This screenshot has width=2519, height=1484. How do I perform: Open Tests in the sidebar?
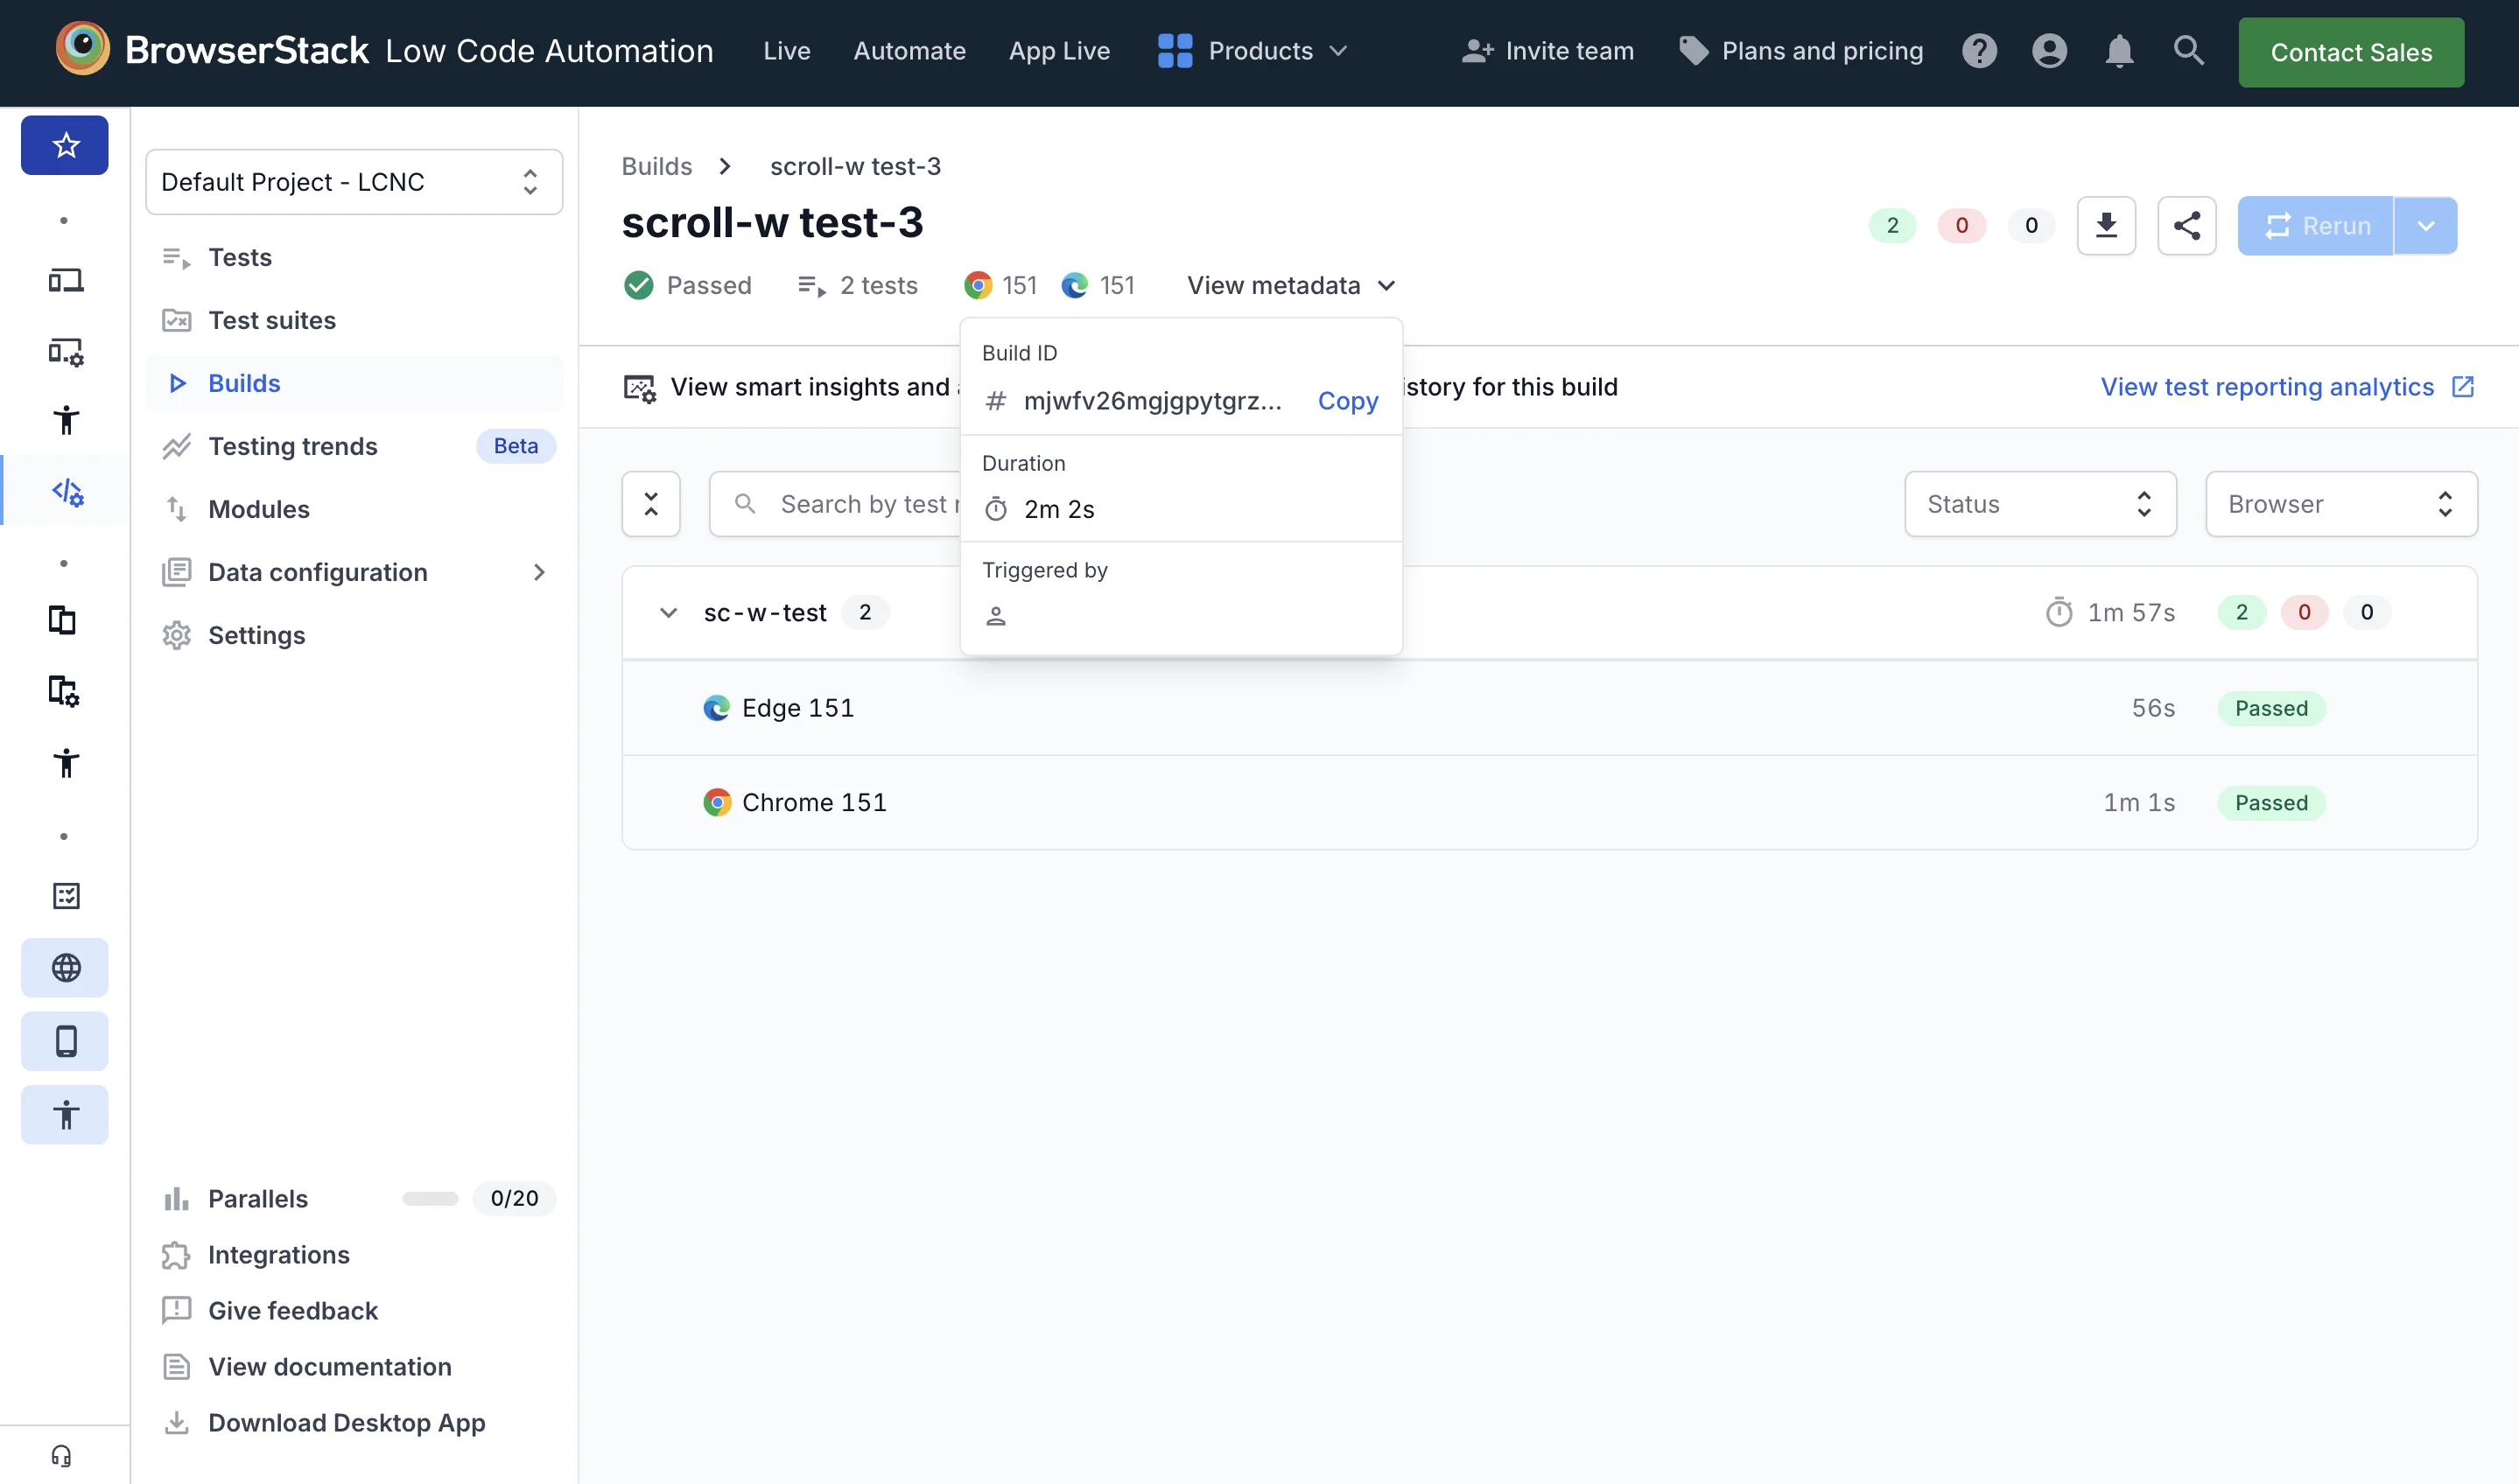354,257
